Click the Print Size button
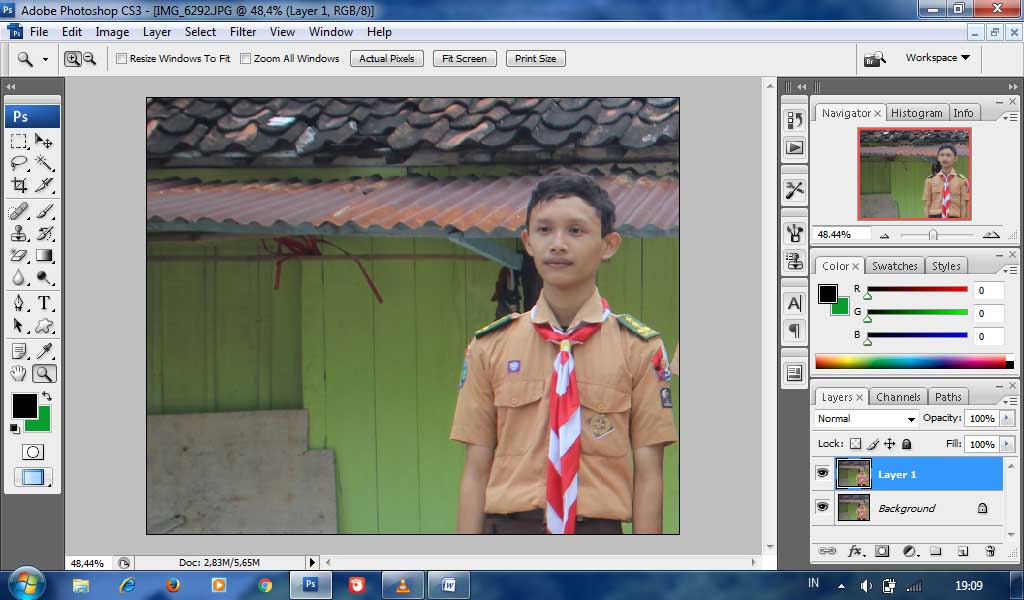The width and height of the screenshot is (1024, 600). 535,58
